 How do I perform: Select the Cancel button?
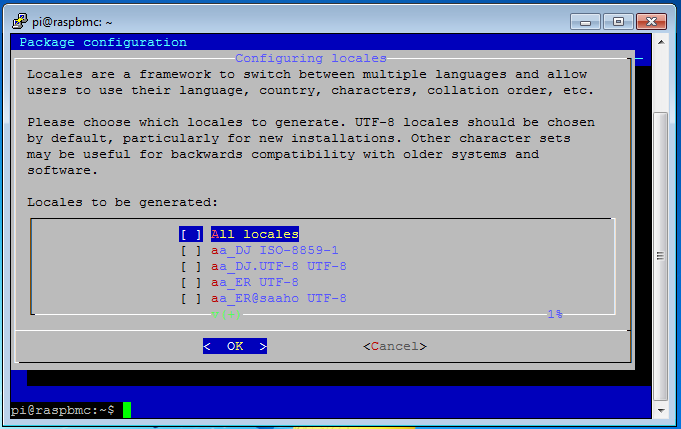[x=395, y=346]
